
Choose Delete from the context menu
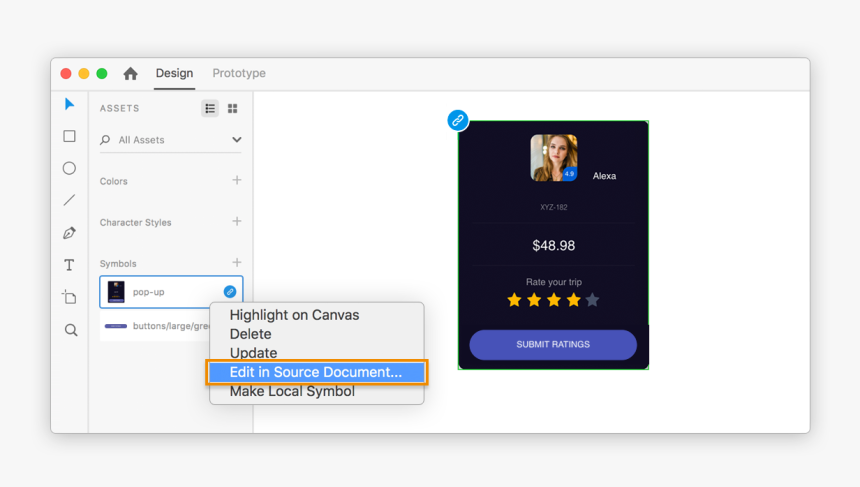pyautogui.click(x=316, y=334)
